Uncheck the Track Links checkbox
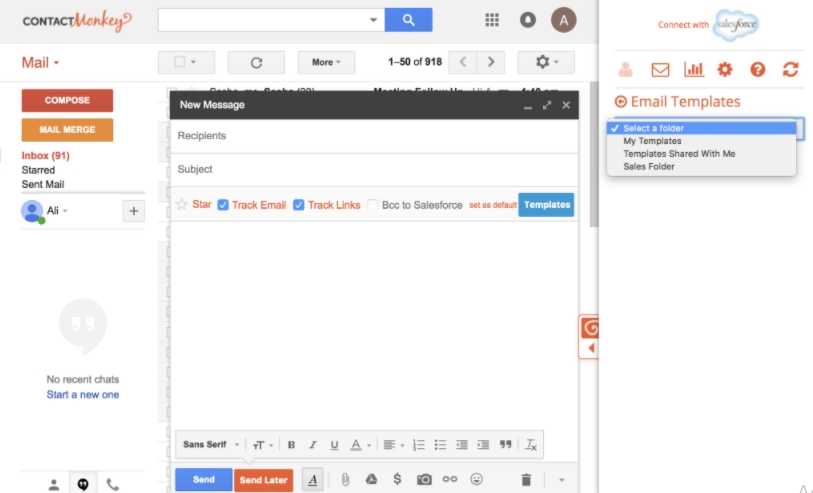The image size is (813, 493). pos(299,205)
